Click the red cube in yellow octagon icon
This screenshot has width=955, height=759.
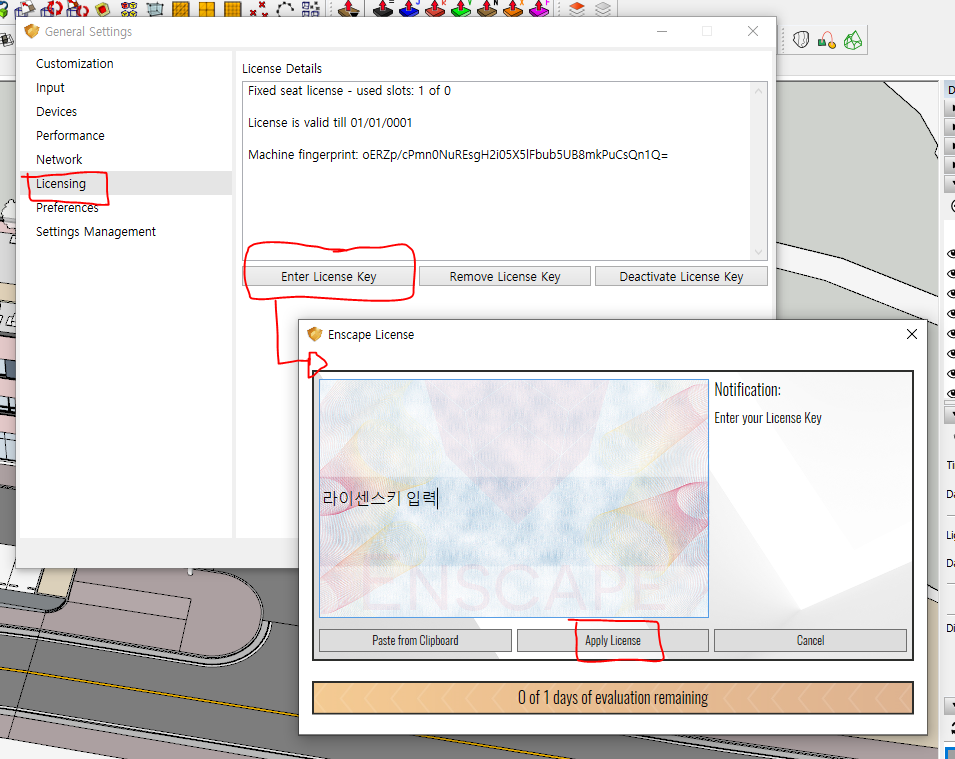pos(102,9)
